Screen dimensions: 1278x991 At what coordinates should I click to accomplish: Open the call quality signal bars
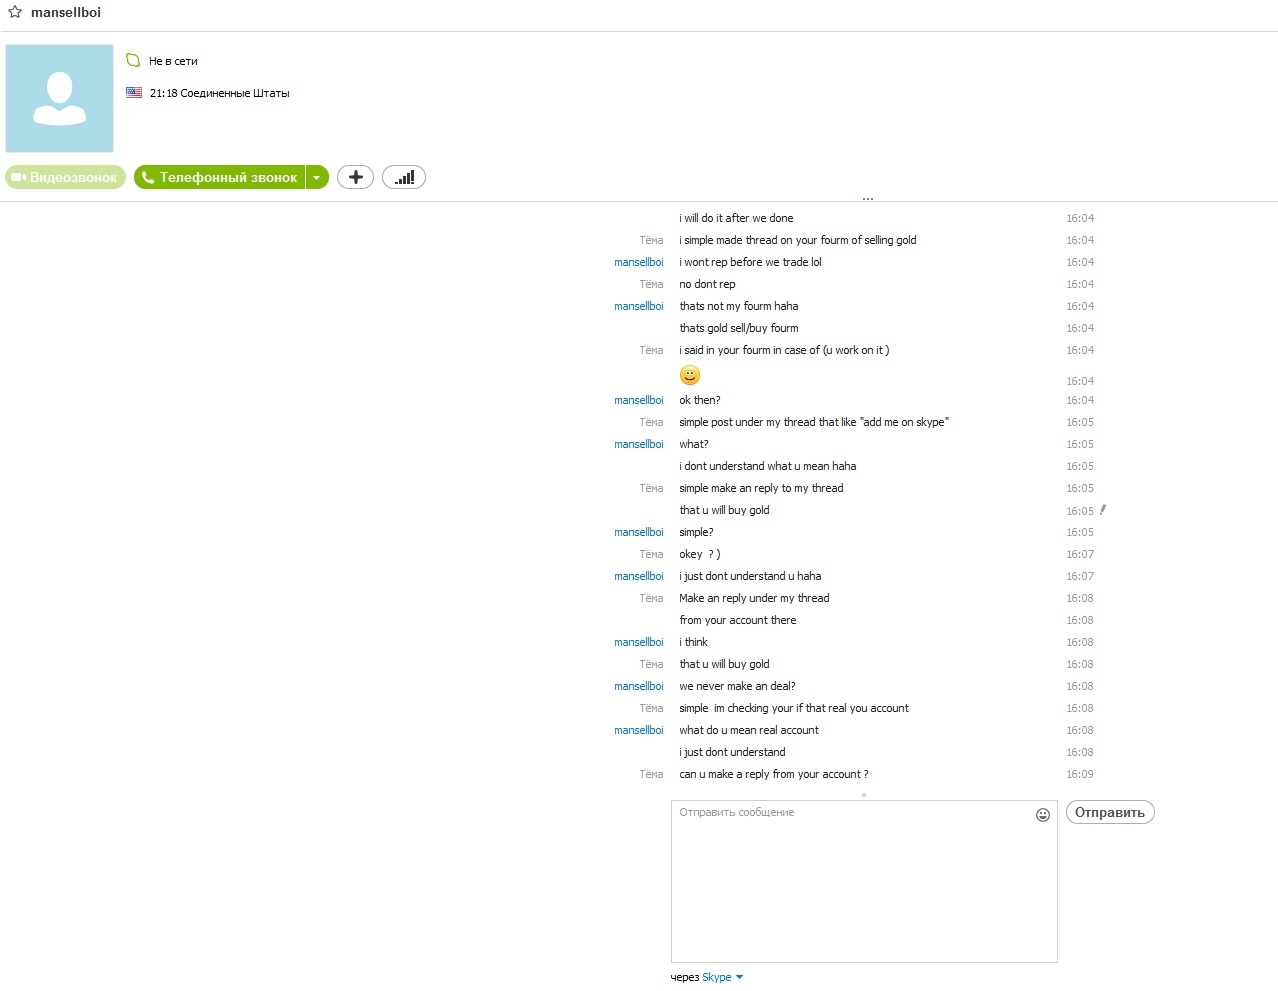404,177
